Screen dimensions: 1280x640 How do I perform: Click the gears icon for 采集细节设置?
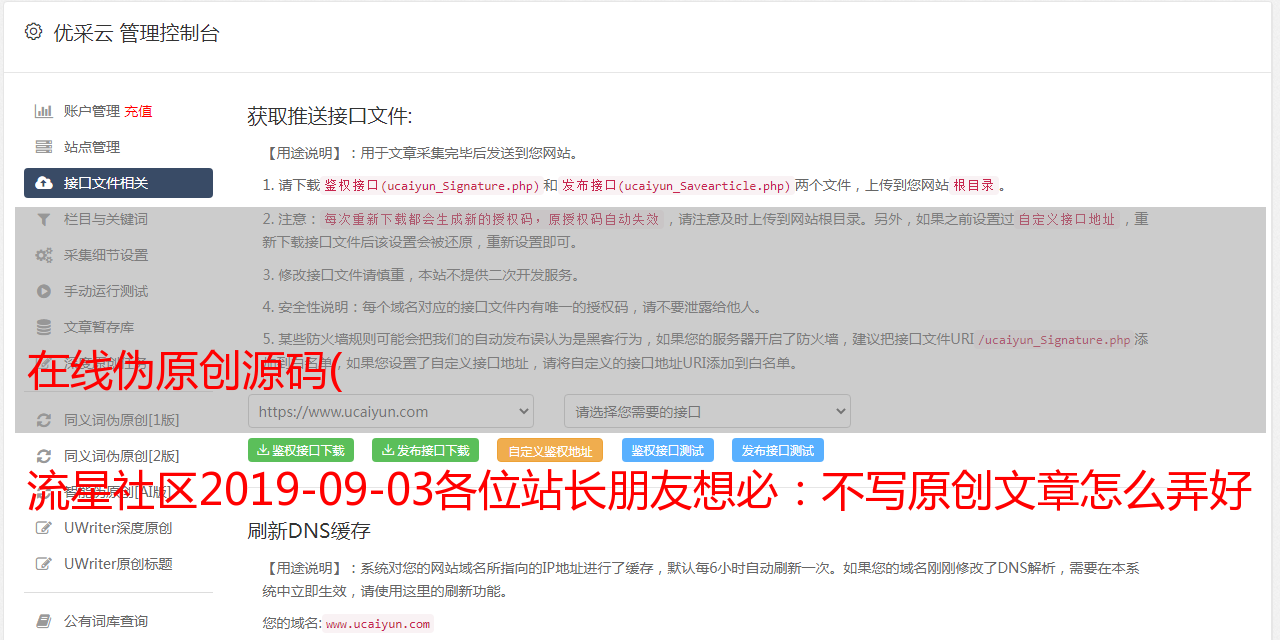[44, 255]
